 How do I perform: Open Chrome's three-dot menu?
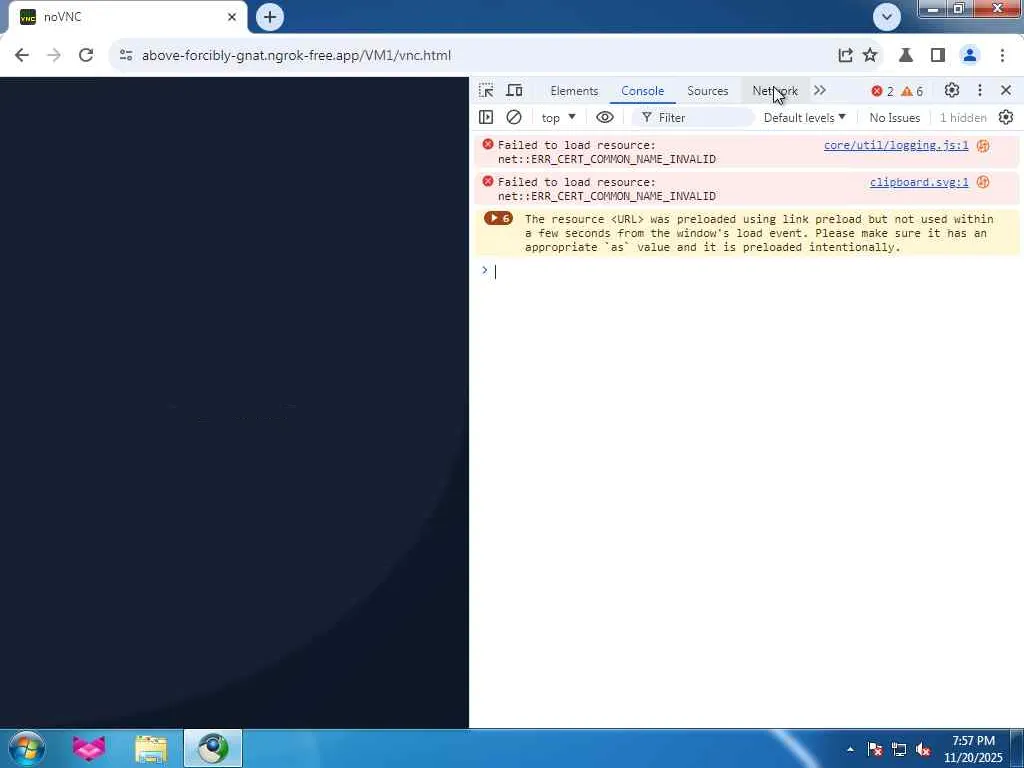[x=1002, y=56]
